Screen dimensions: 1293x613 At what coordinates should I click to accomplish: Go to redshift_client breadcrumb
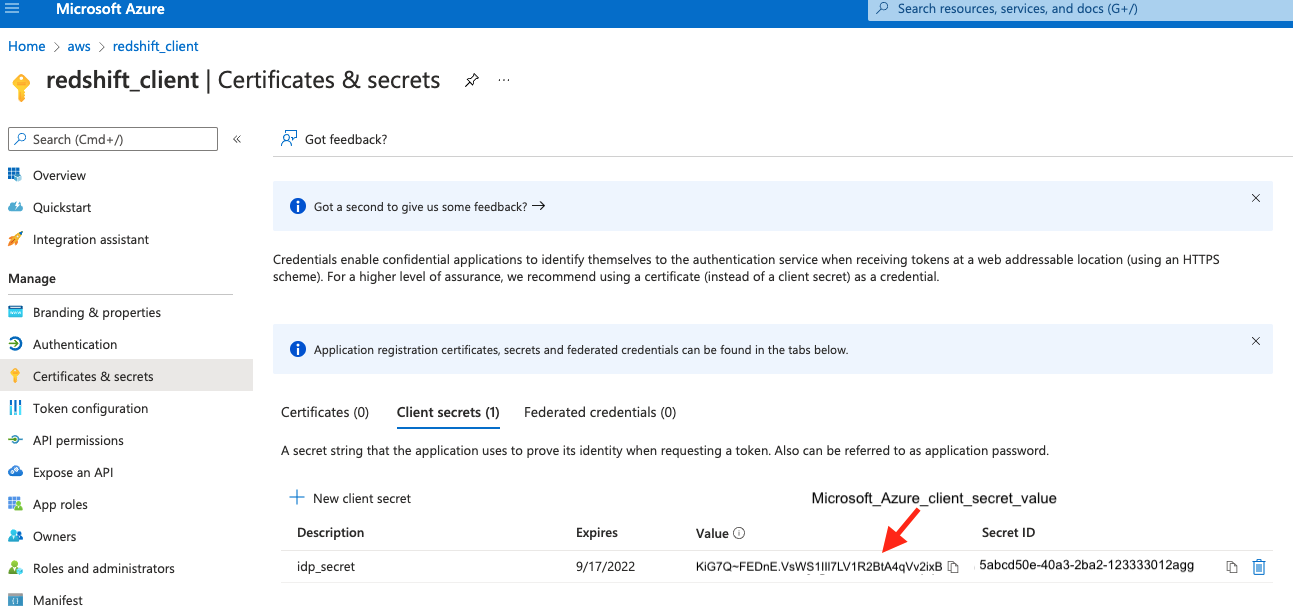point(156,46)
